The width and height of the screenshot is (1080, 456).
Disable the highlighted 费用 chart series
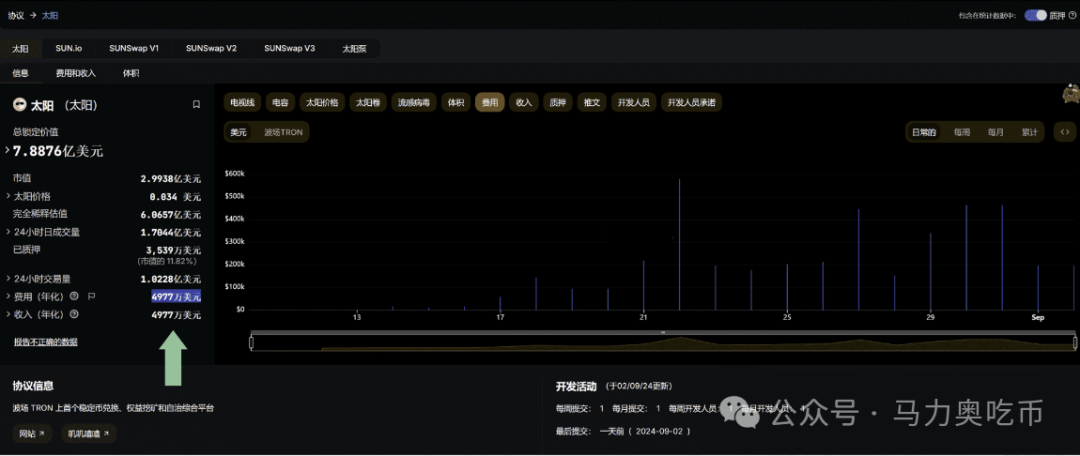pos(490,103)
